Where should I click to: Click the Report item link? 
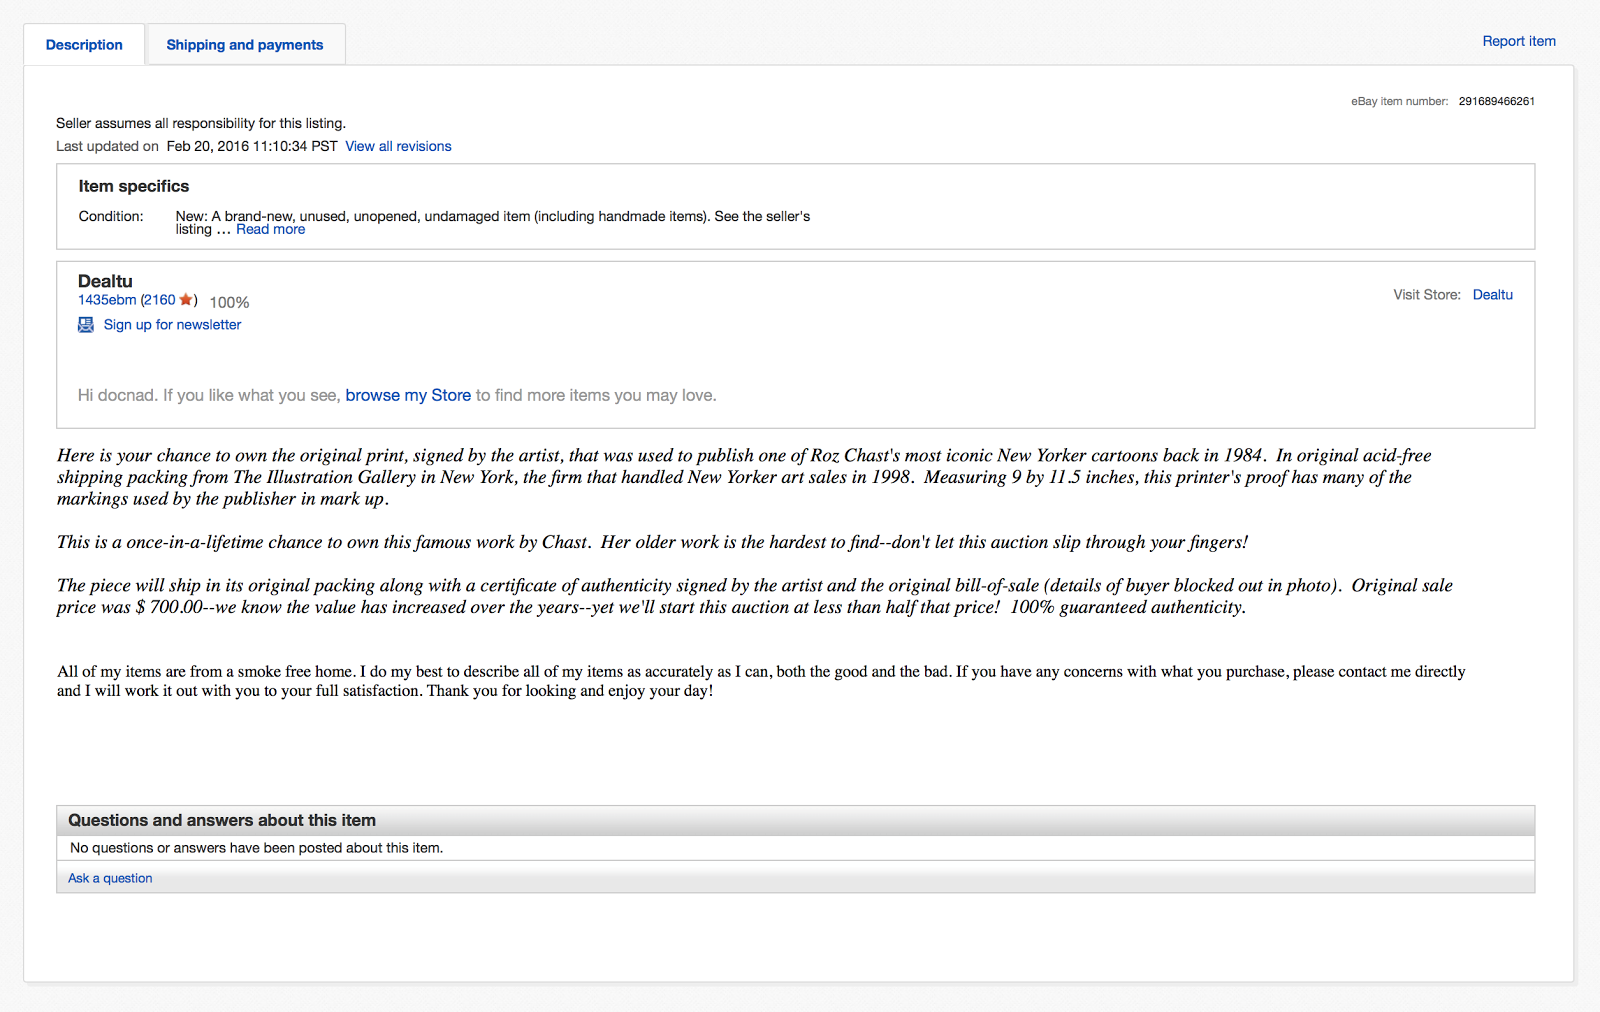(x=1519, y=41)
